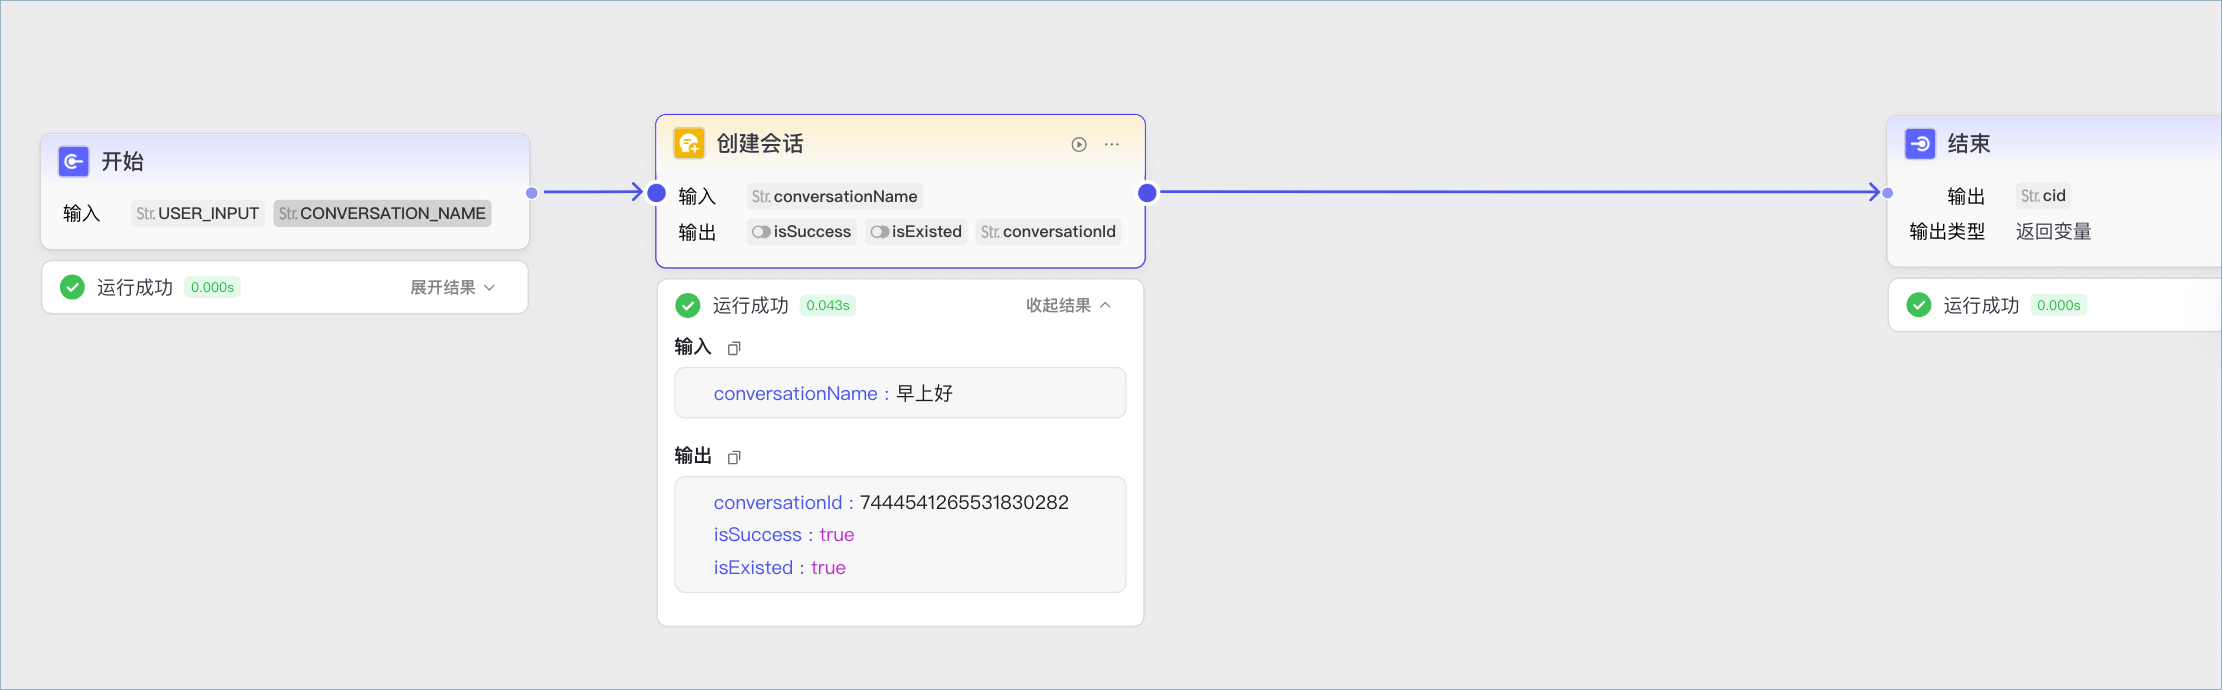The width and height of the screenshot is (2222, 690).
Task: Copy the 输入 result data
Action: point(734,348)
